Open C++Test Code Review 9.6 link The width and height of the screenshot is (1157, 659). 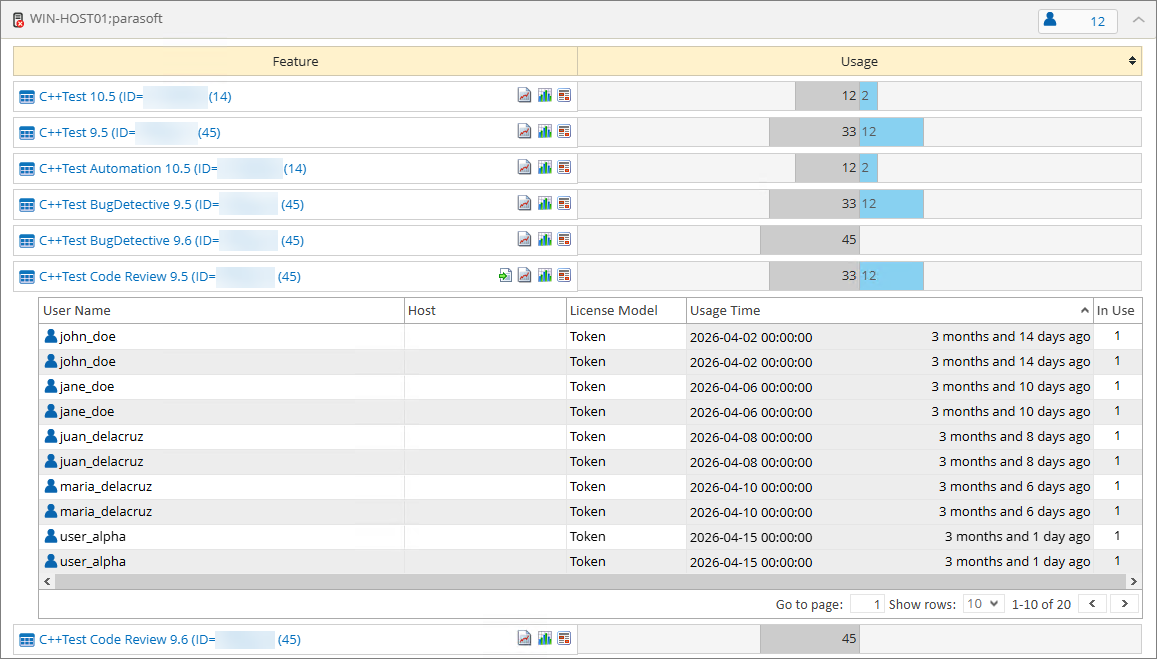click(x=170, y=640)
